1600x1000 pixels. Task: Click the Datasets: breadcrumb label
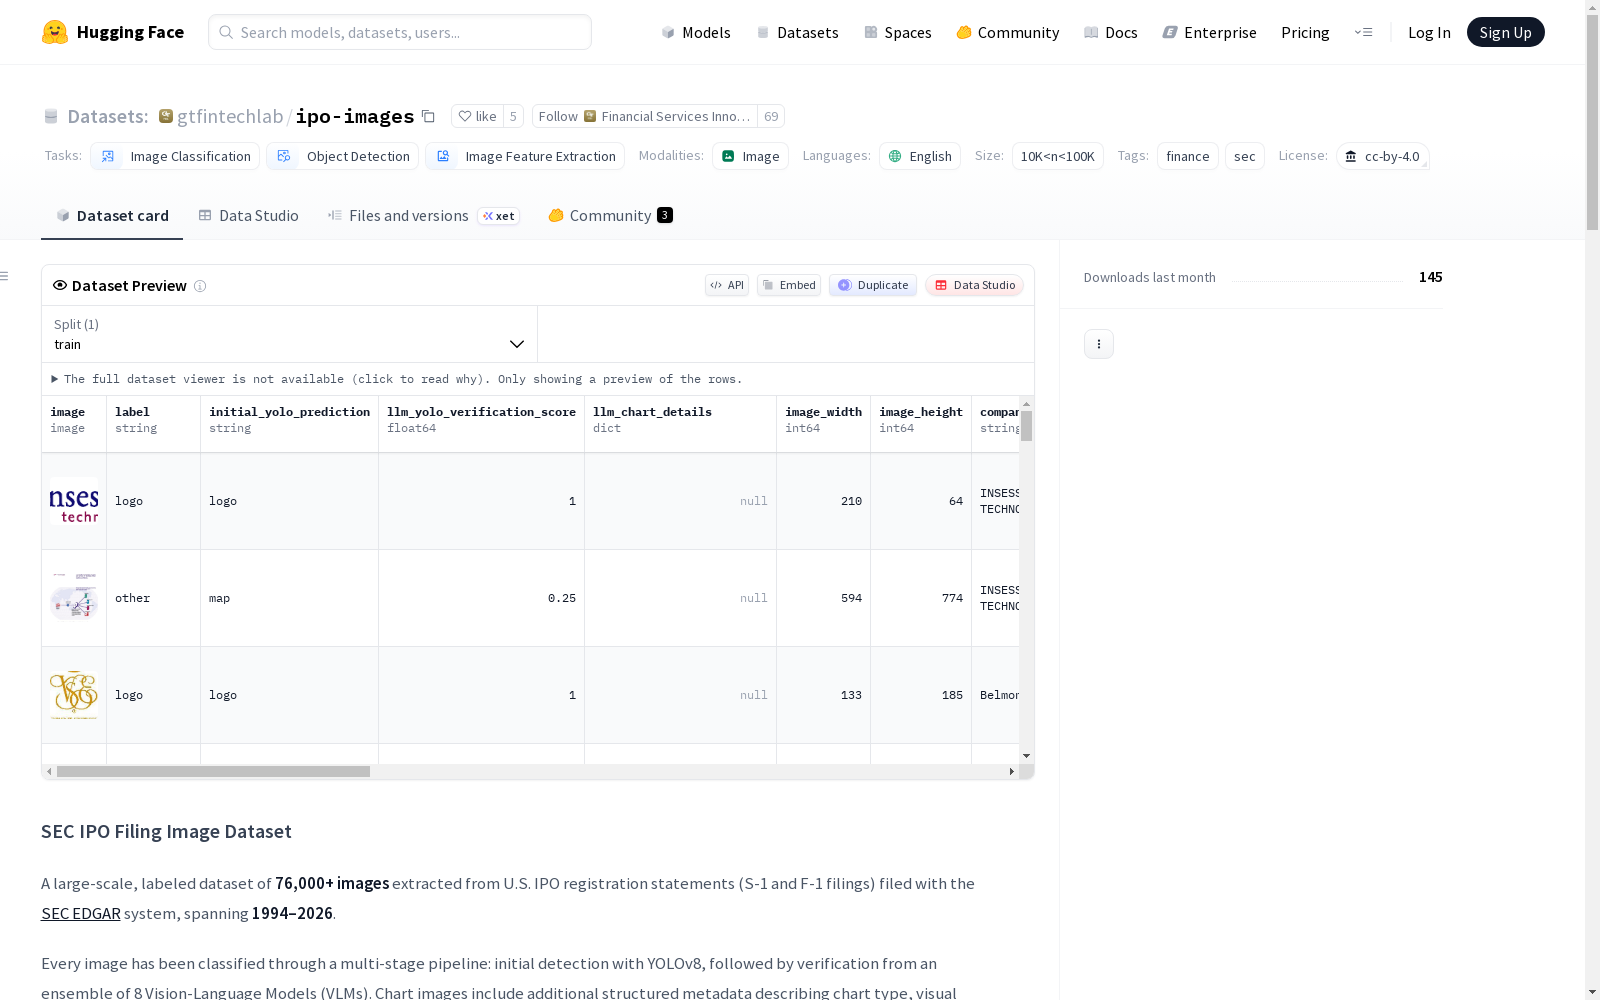pos(107,116)
